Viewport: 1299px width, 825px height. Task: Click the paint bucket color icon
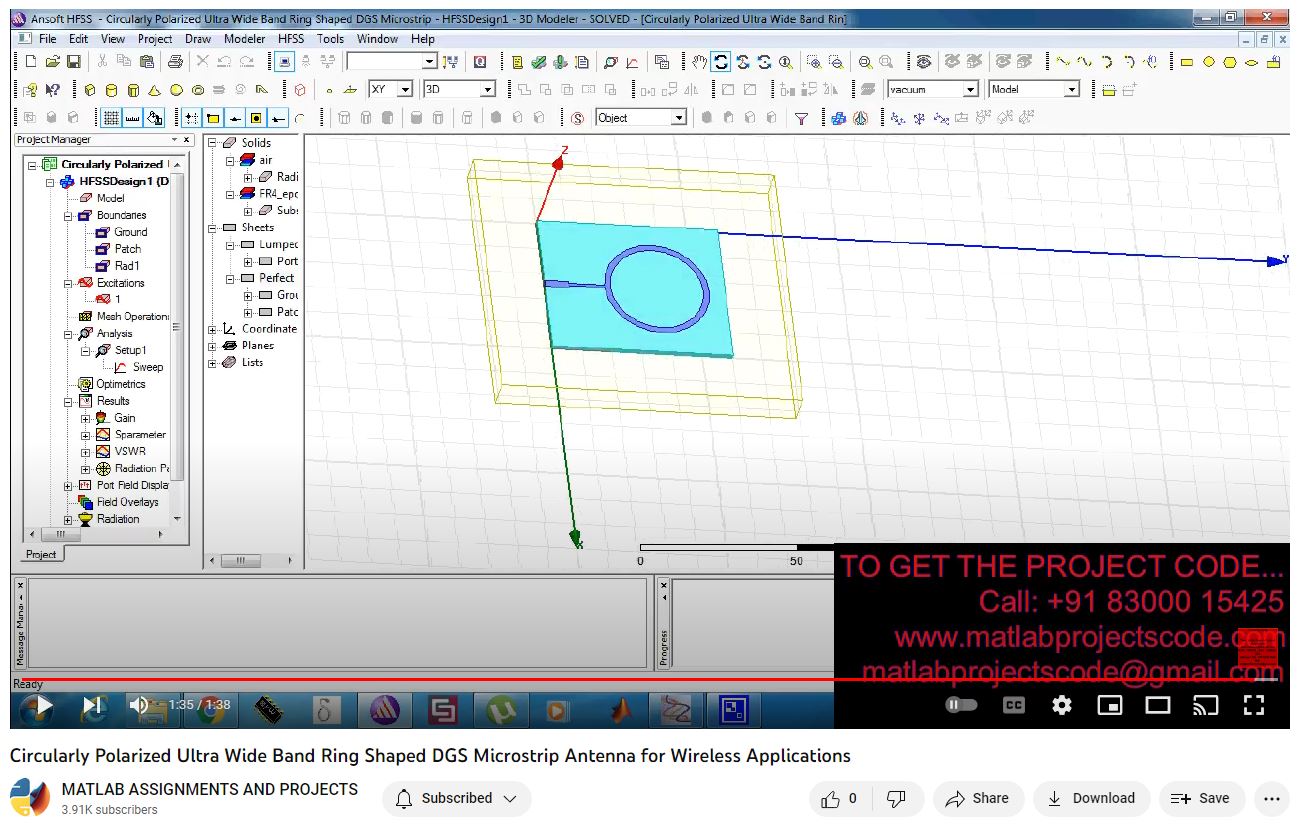click(153, 118)
